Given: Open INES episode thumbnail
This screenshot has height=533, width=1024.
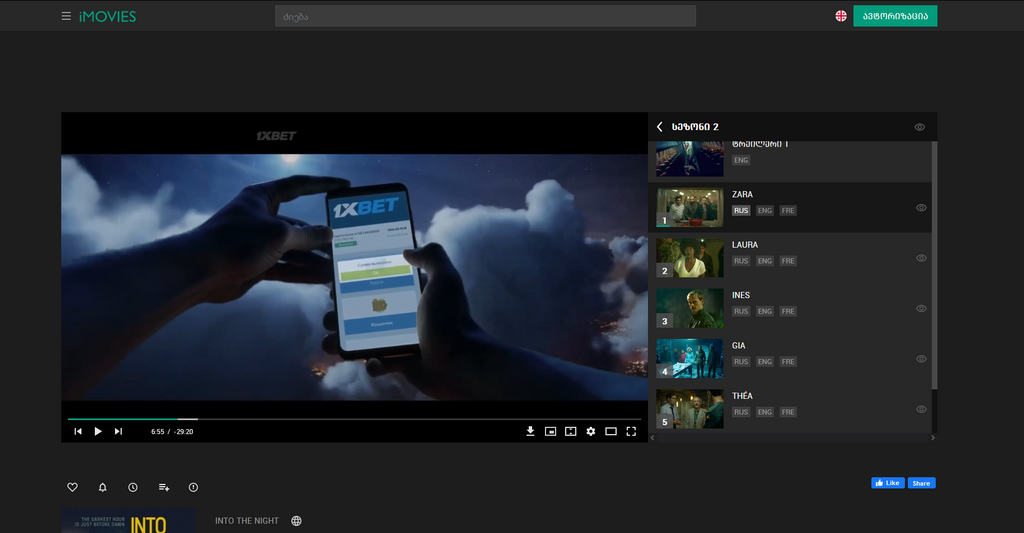Looking at the screenshot, I should click(x=690, y=308).
